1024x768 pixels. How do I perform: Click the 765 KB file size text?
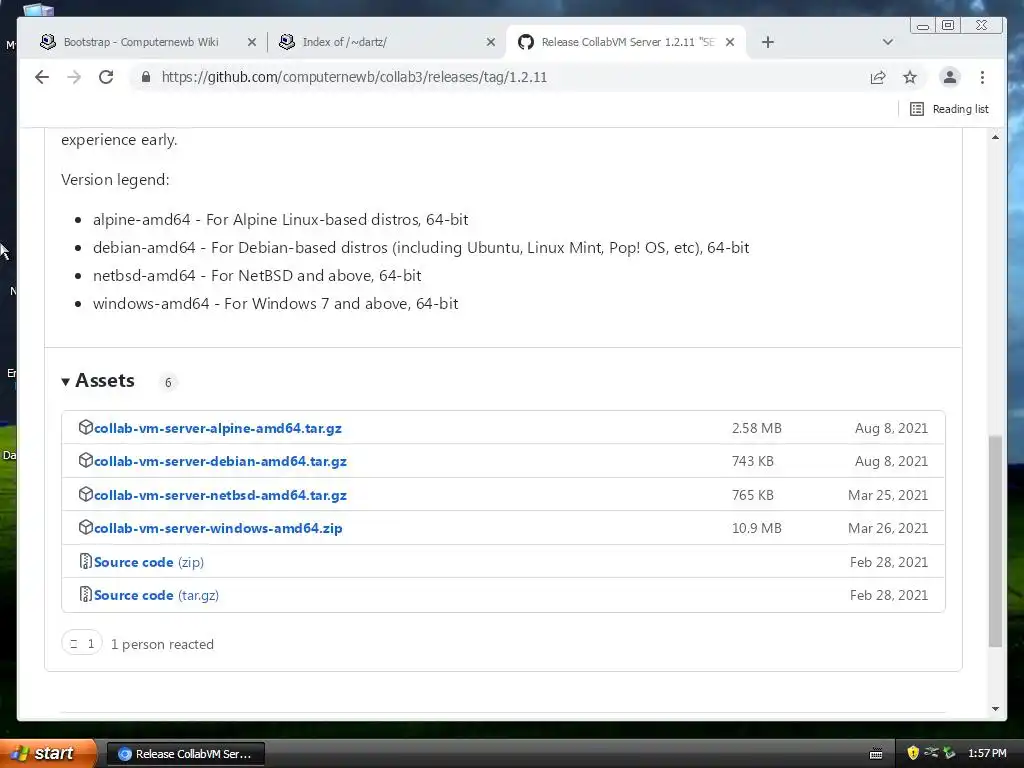tap(752, 495)
